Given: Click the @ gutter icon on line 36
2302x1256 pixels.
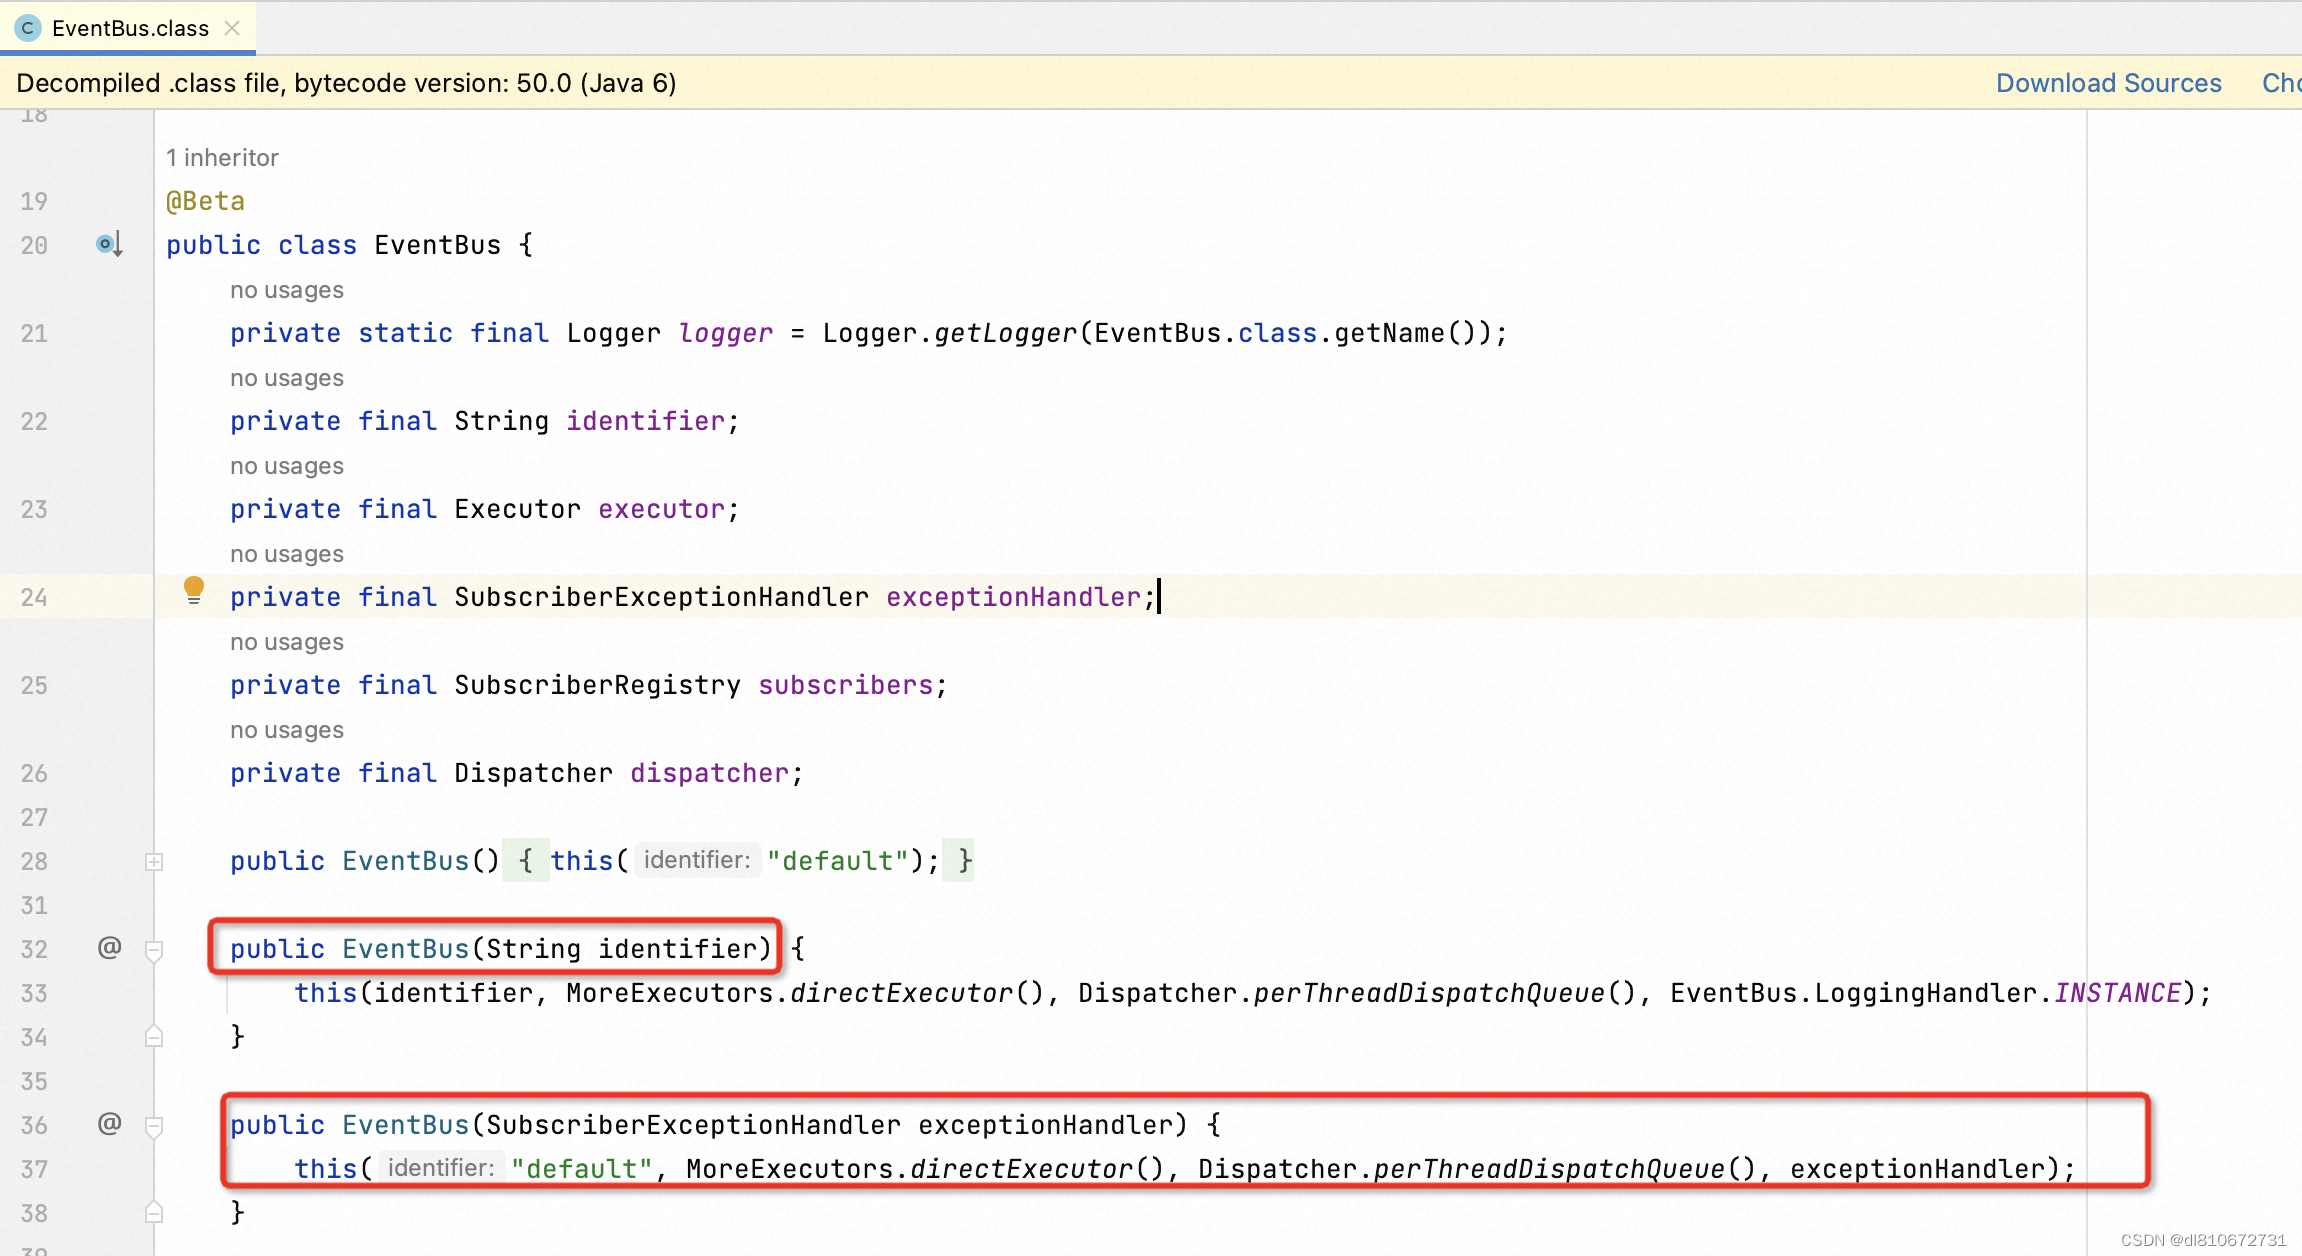Looking at the screenshot, I should (109, 1123).
